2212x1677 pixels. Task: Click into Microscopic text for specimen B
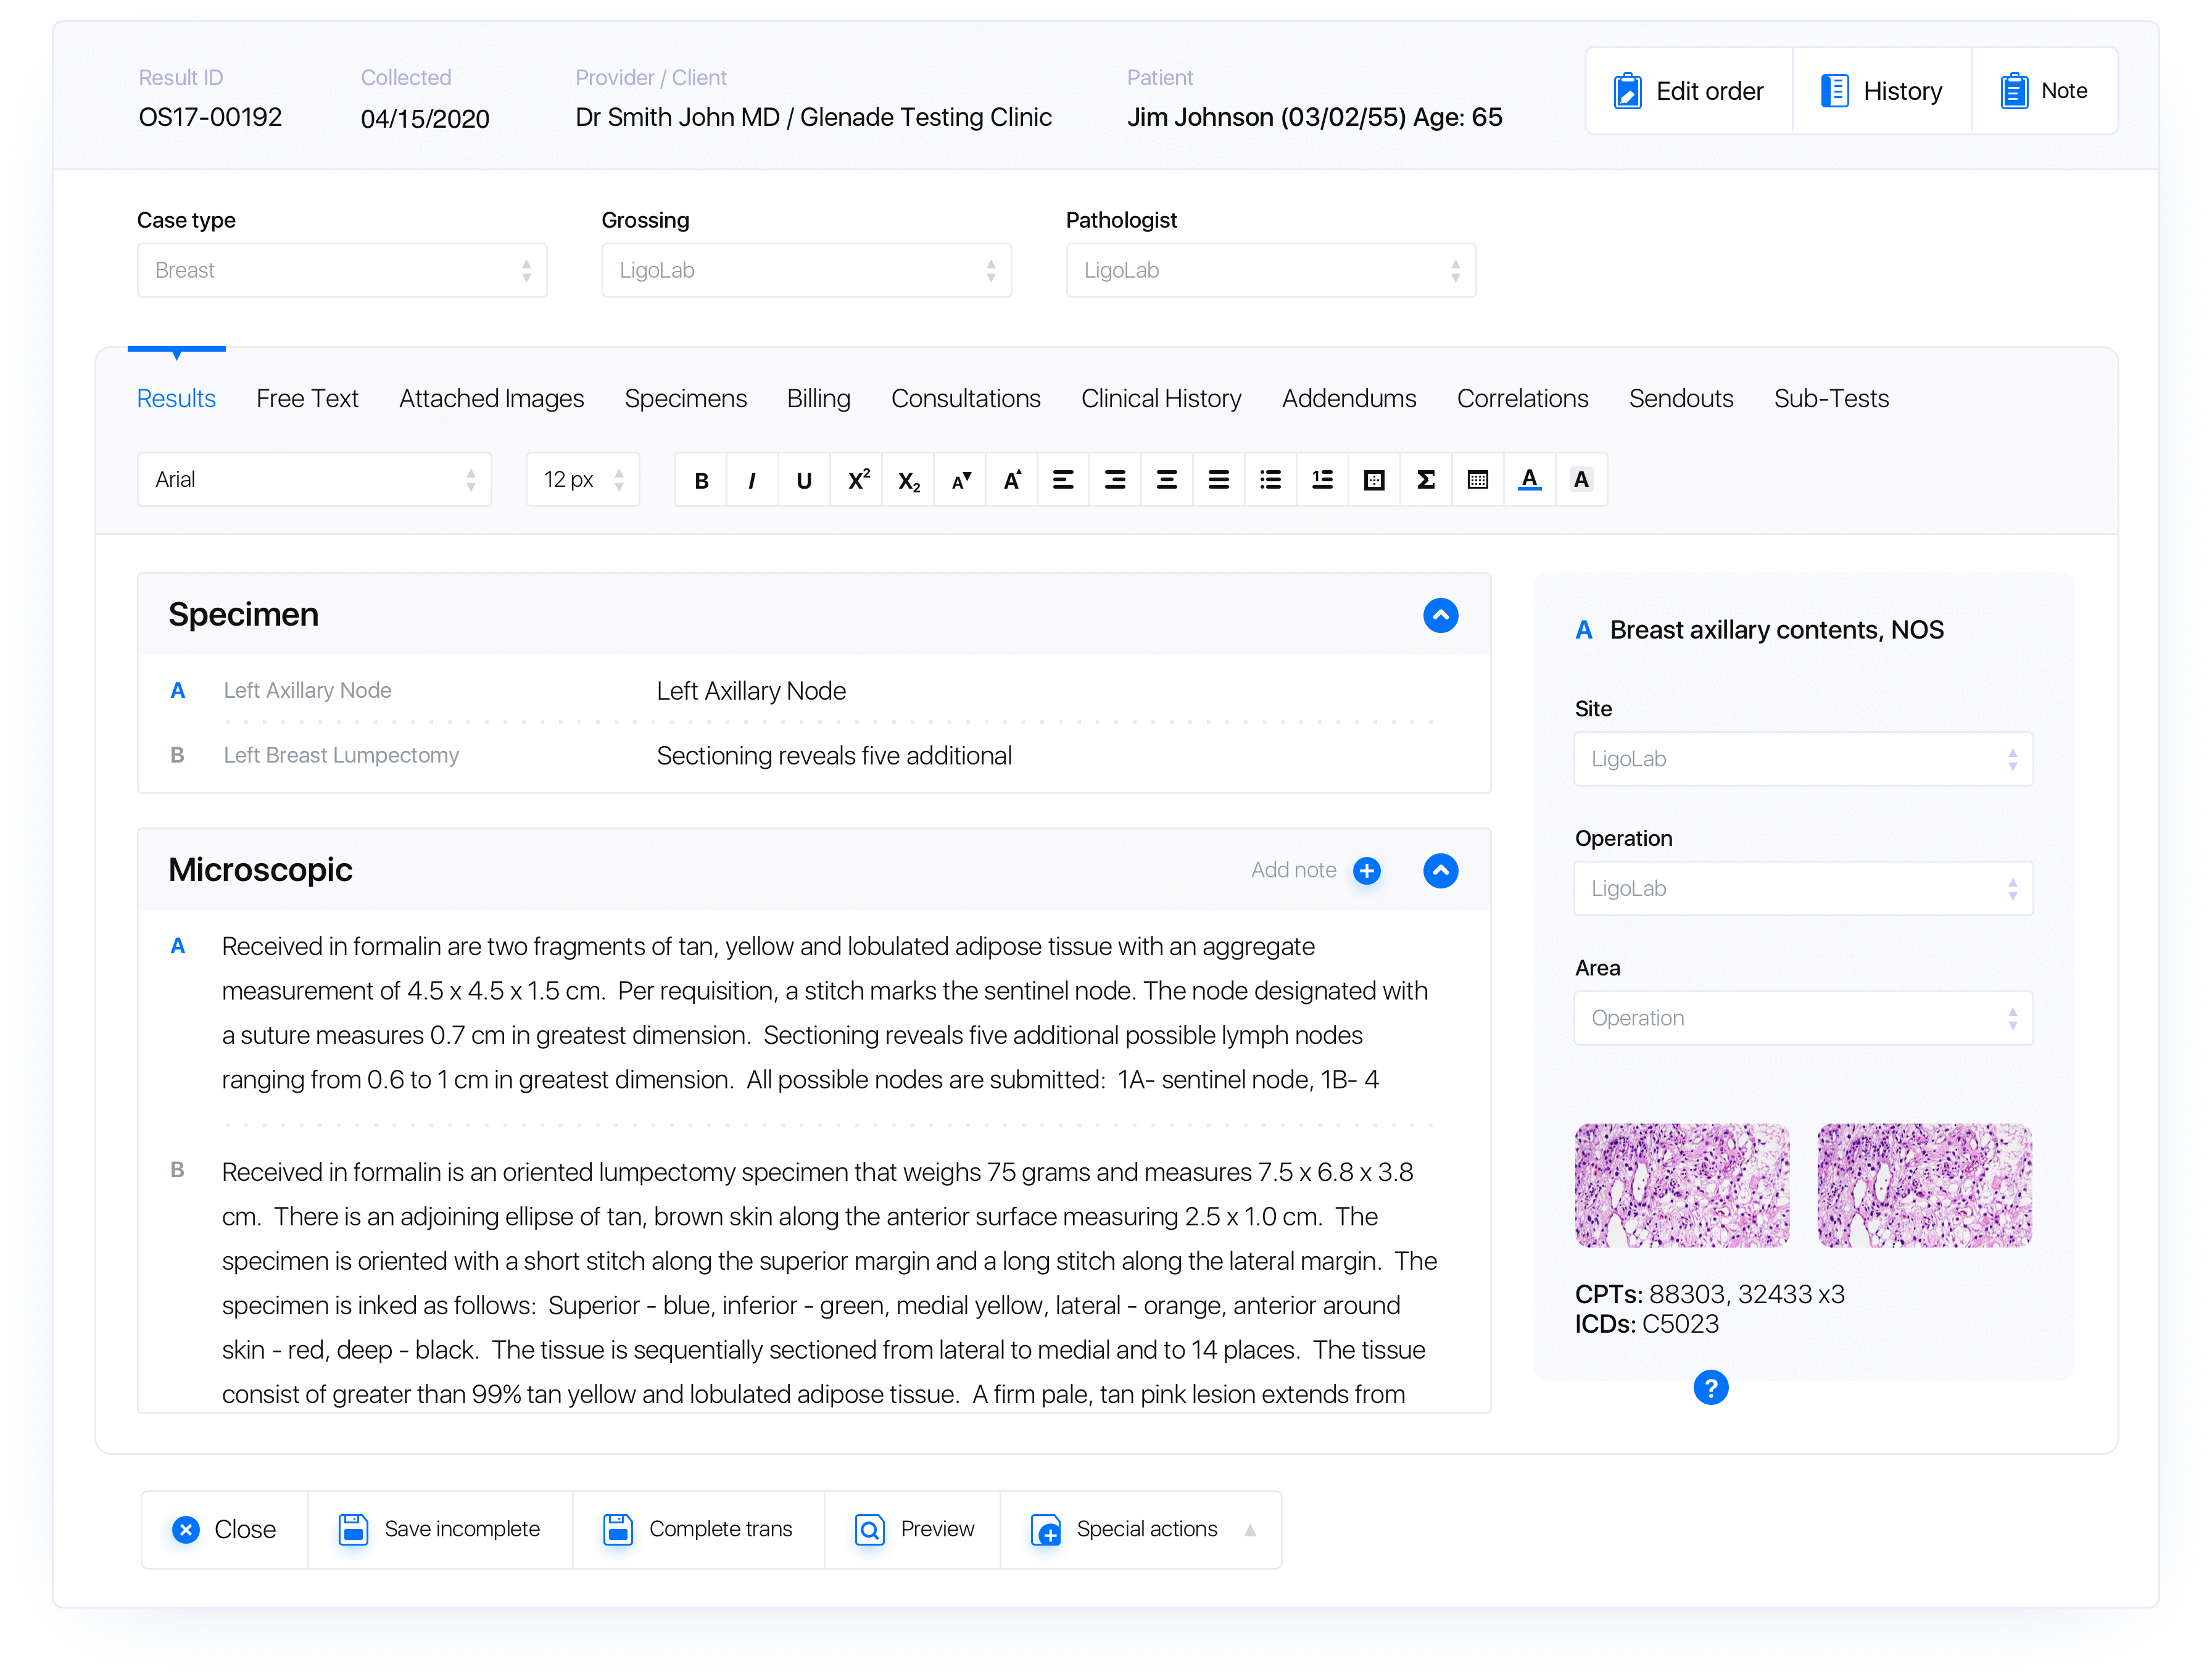[830, 1283]
